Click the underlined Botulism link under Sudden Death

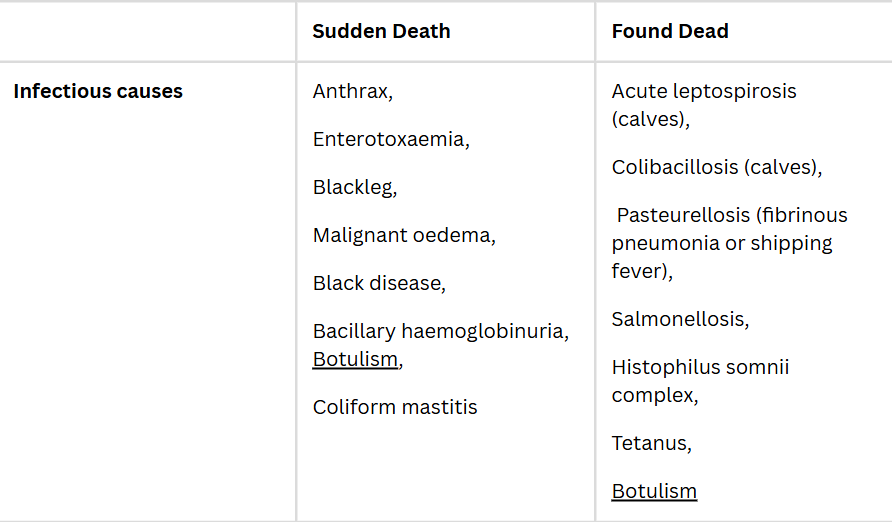[355, 359]
